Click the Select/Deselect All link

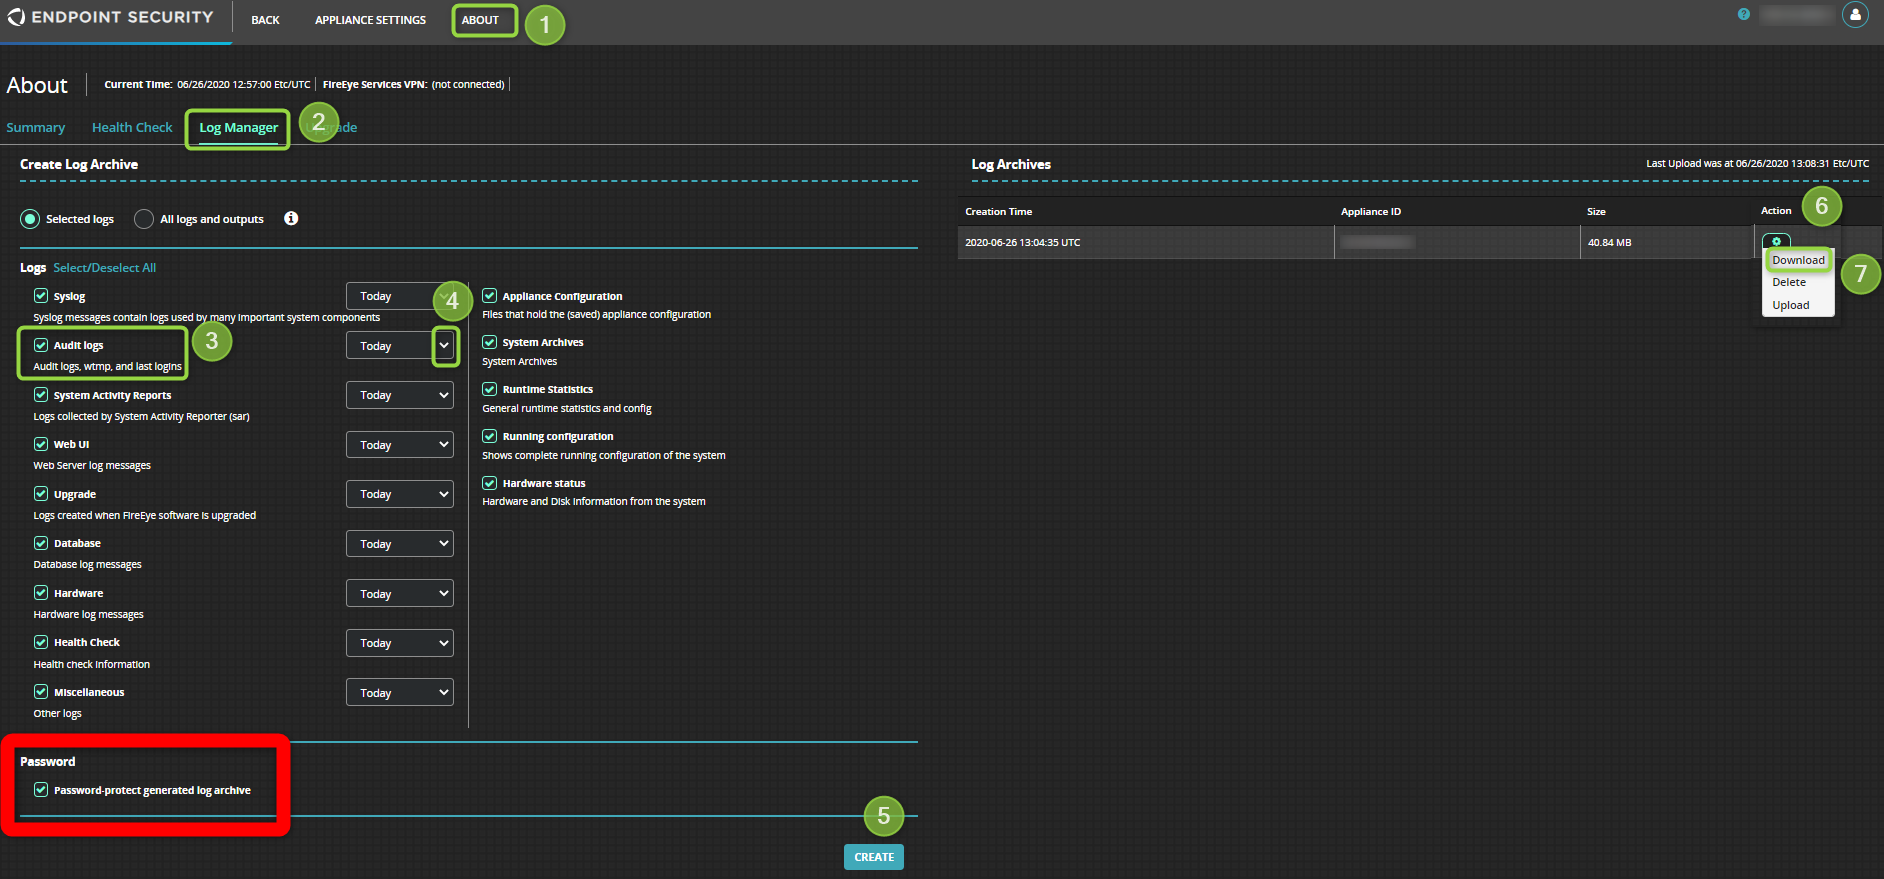point(104,268)
